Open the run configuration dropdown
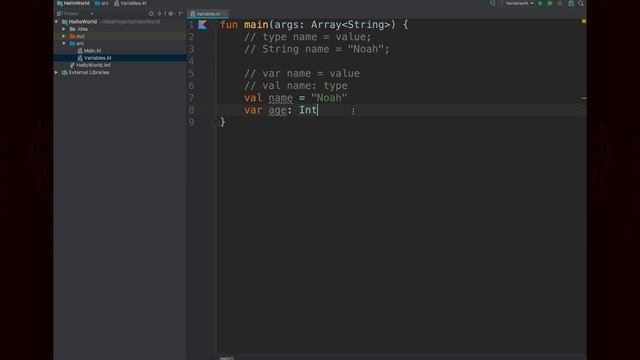 tap(518, 3)
